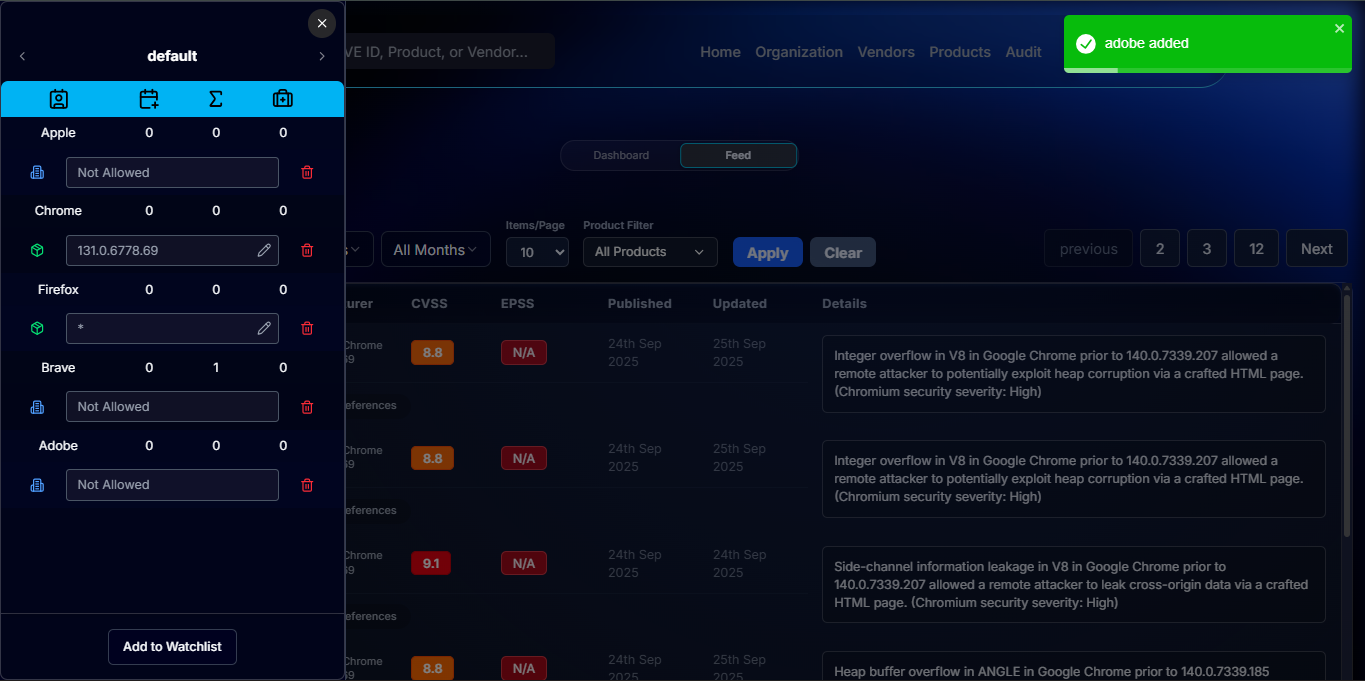The width and height of the screenshot is (1365, 681).
Task: Open the Vendors menu item
Action: (886, 52)
